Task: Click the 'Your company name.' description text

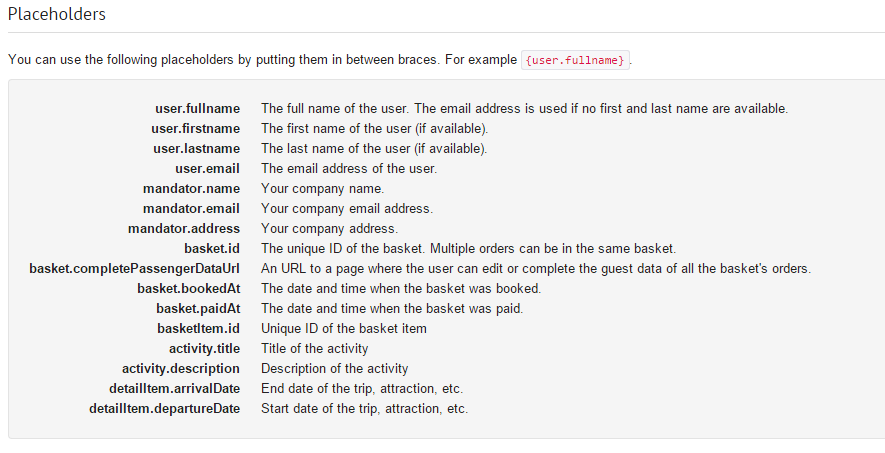Action: coord(322,189)
